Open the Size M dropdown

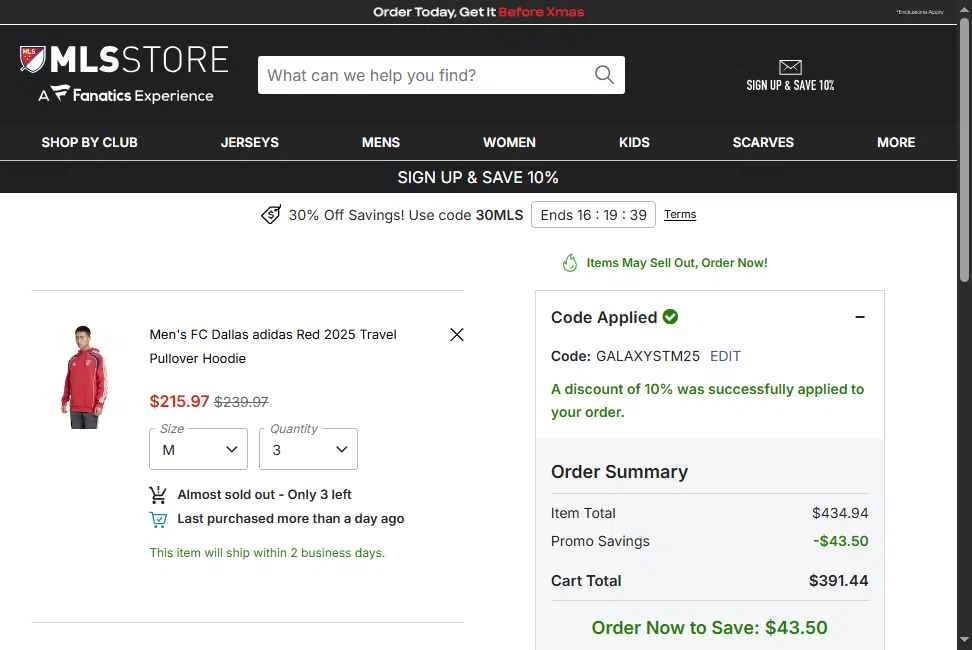[198, 449]
